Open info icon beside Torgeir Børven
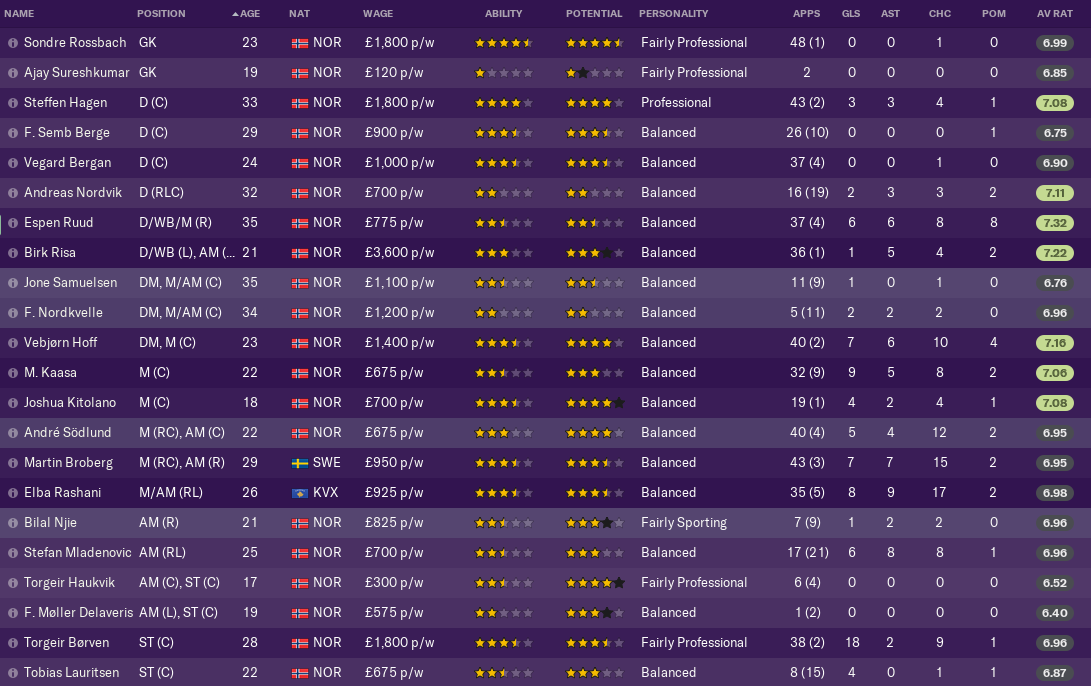The width and height of the screenshot is (1091, 686). (13, 643)
